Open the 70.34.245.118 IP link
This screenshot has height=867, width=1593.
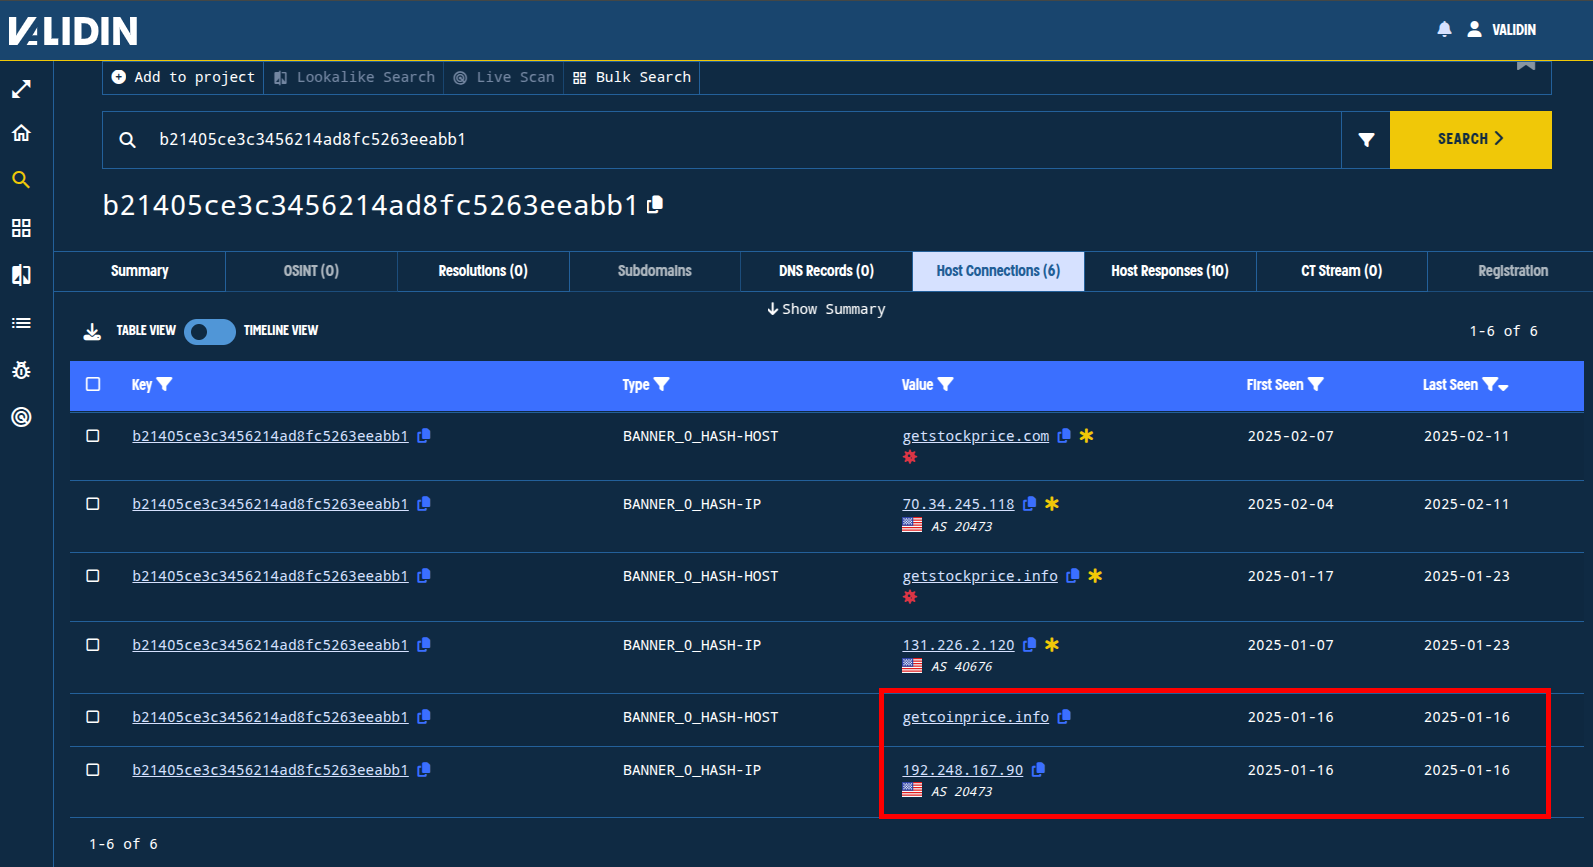[x=958, y=504]
